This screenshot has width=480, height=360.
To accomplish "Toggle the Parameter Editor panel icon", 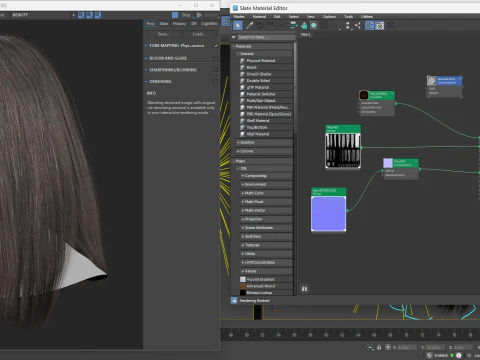I will point(380,25).
